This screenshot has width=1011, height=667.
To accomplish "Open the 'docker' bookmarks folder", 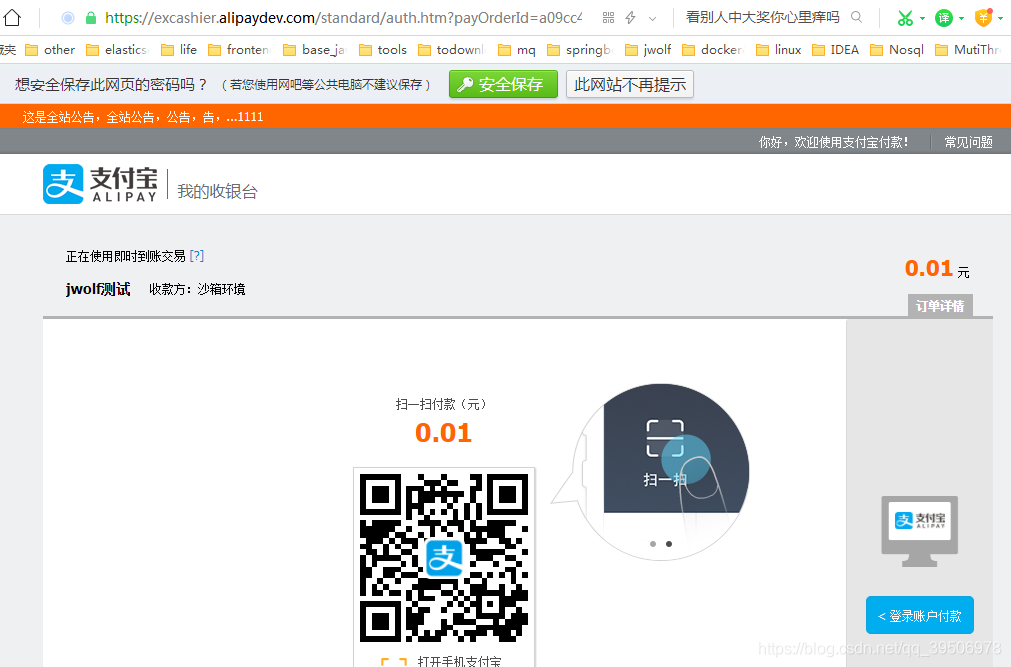I will point(712,50).
